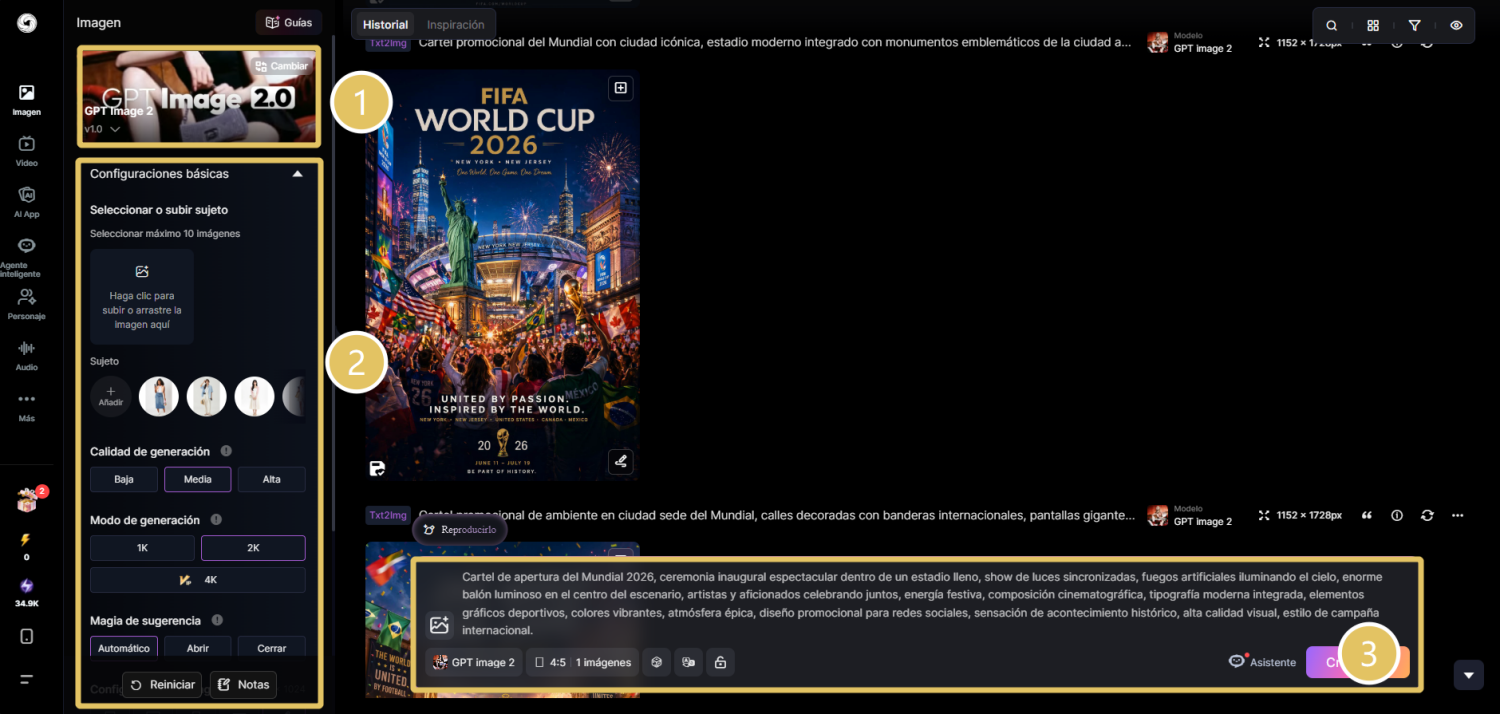
Task: Click translate icon in prompt bar
Action: (688, 662)
